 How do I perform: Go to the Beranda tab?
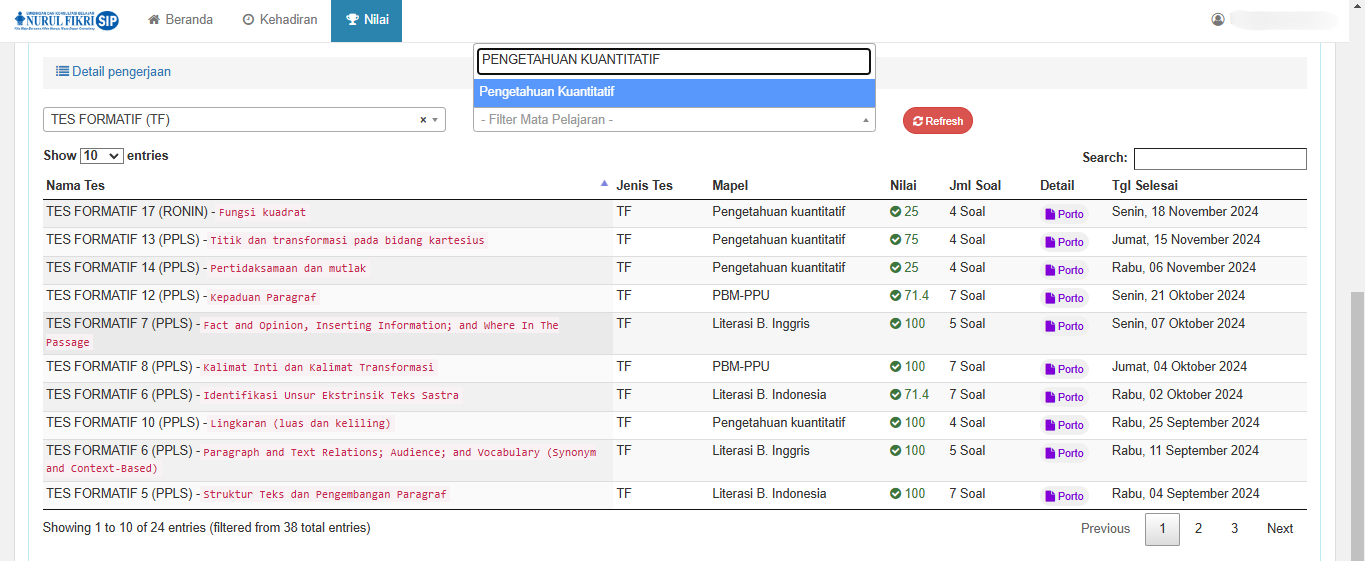[x=181, y=20]
